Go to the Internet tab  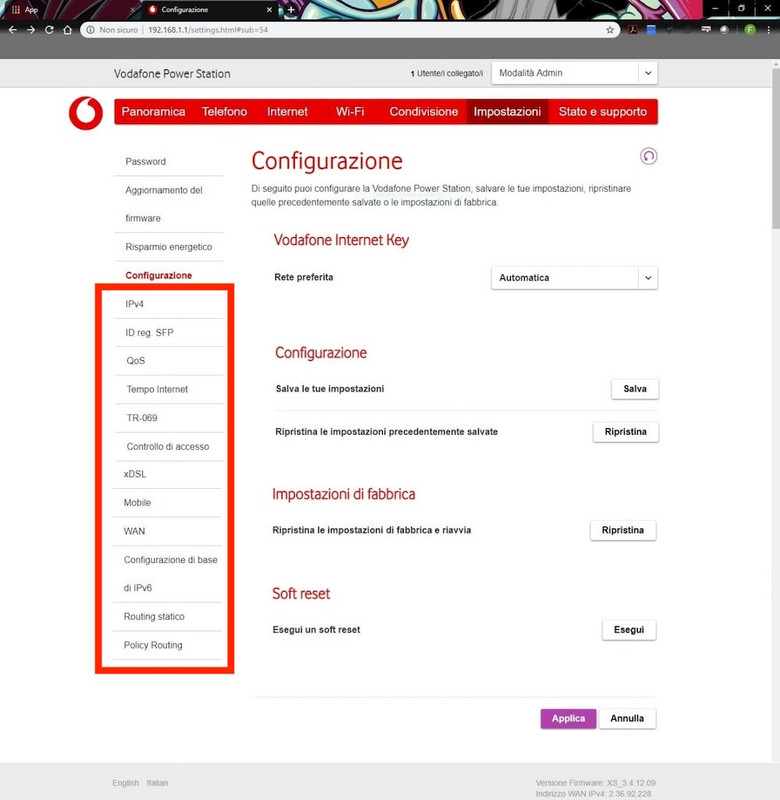pos(287,112)
